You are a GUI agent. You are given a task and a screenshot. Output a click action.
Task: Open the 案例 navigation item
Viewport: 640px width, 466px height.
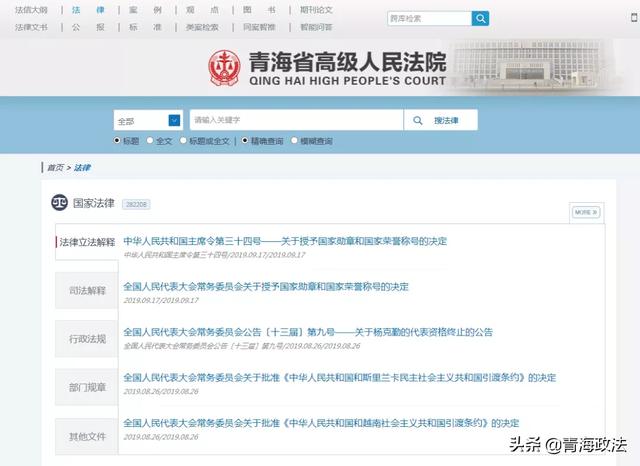point(145,10)
